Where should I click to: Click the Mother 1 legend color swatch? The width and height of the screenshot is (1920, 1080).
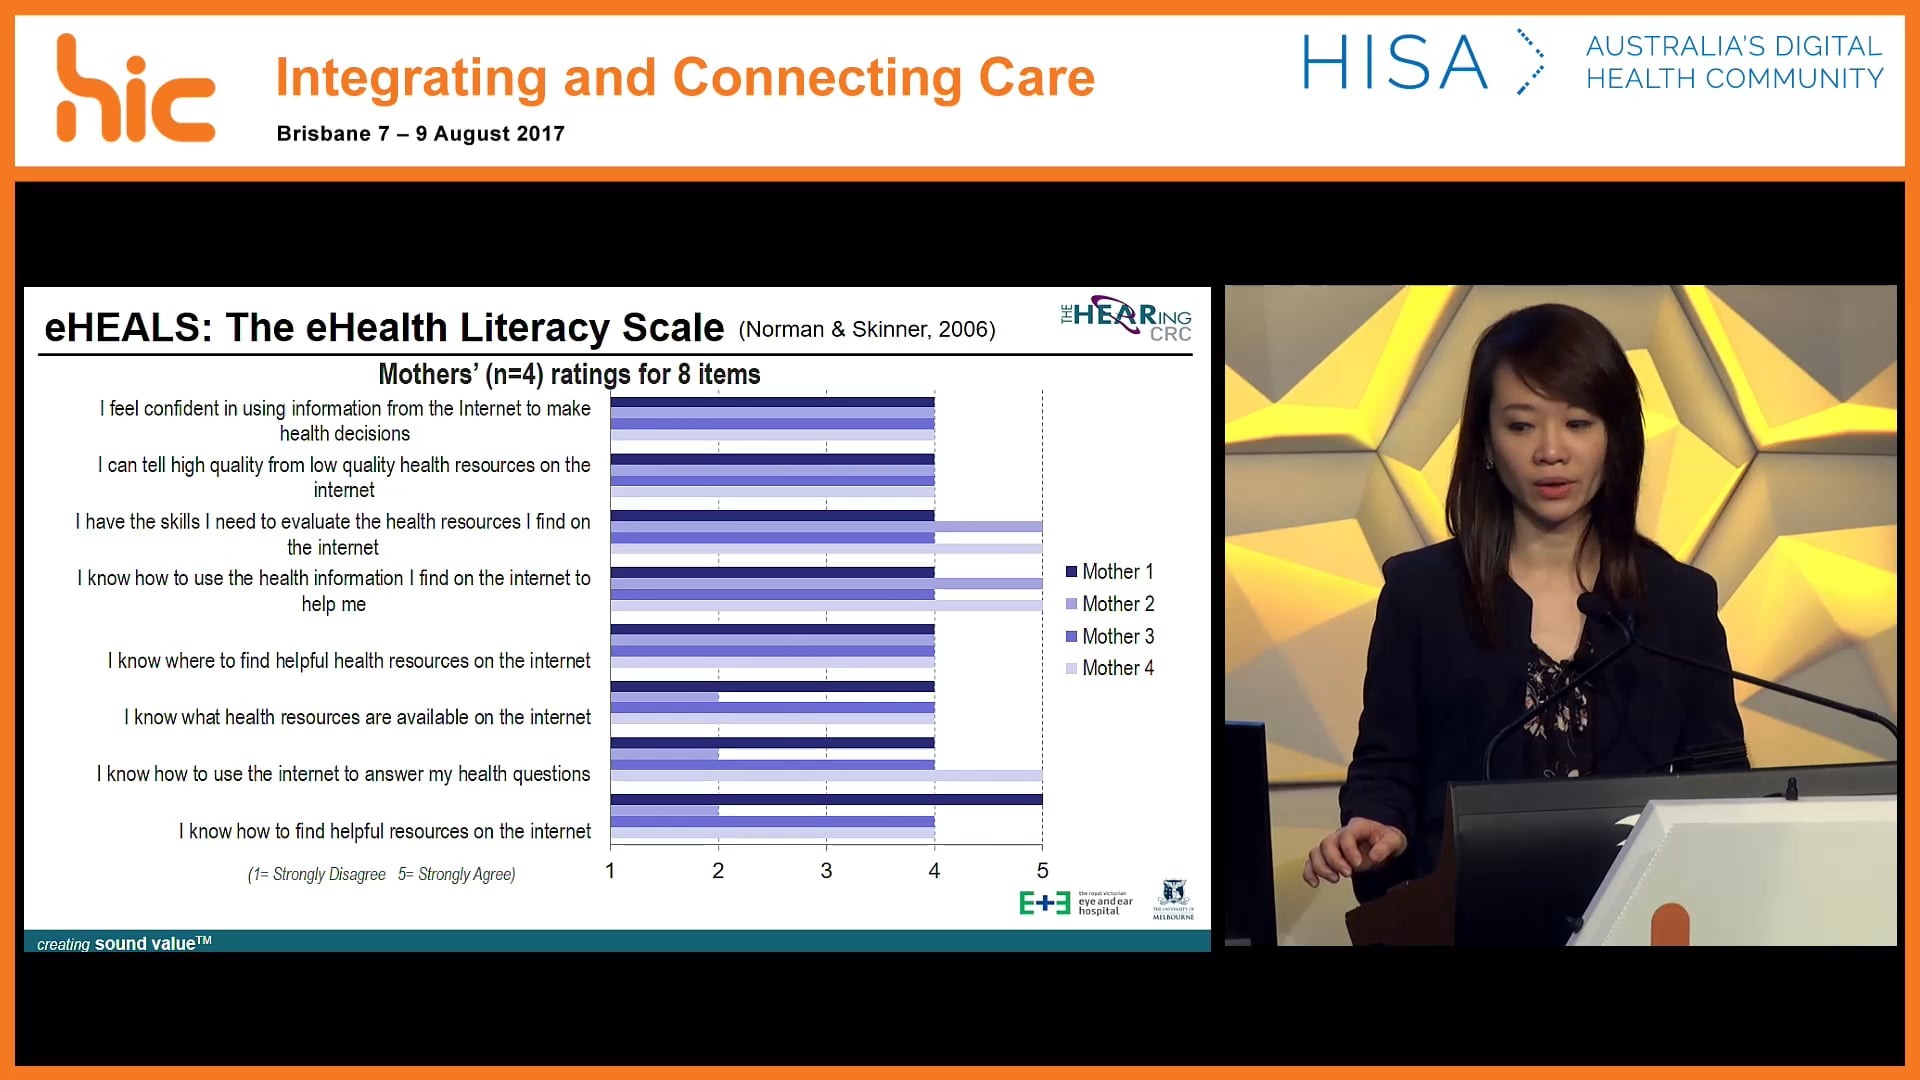coord(1071,572)
